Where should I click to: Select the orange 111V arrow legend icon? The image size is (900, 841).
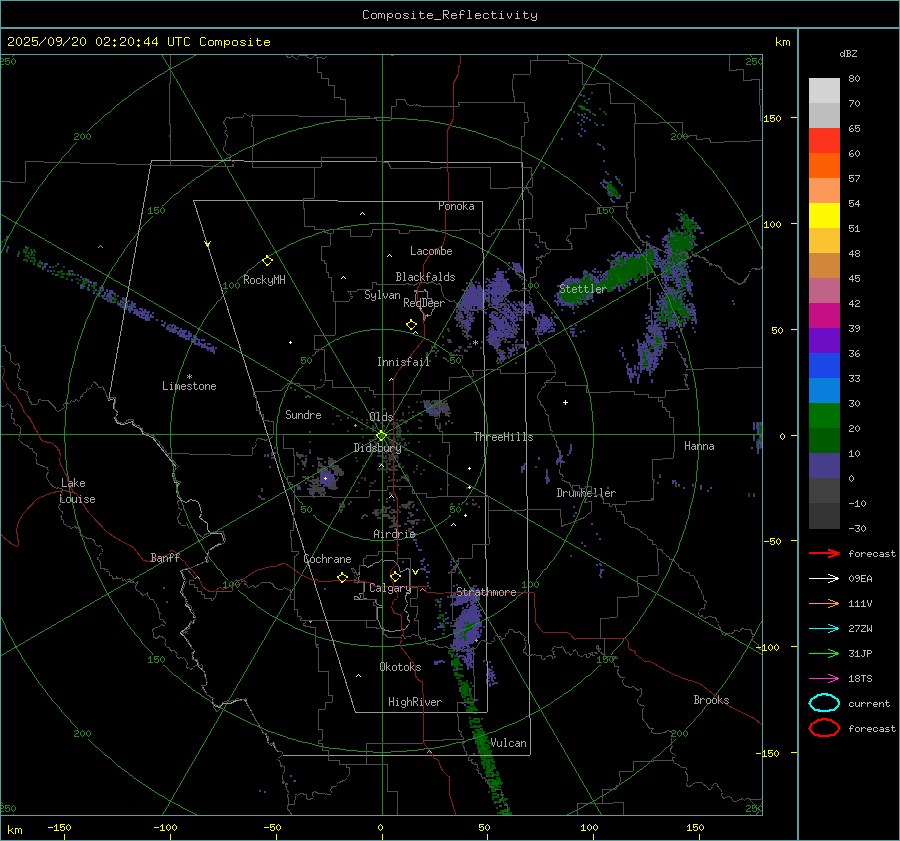[824, 603]
